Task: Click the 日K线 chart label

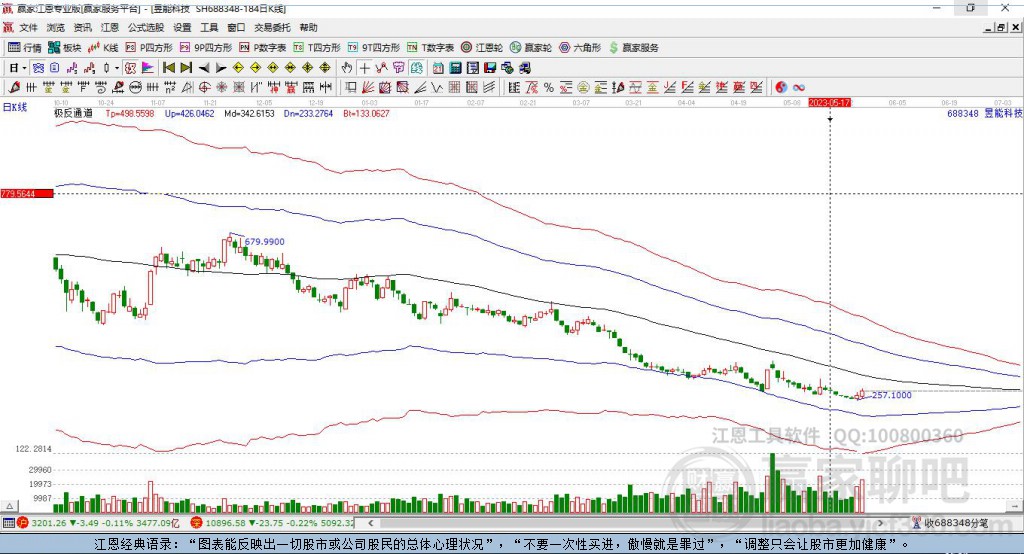Action: coord(15,107)
